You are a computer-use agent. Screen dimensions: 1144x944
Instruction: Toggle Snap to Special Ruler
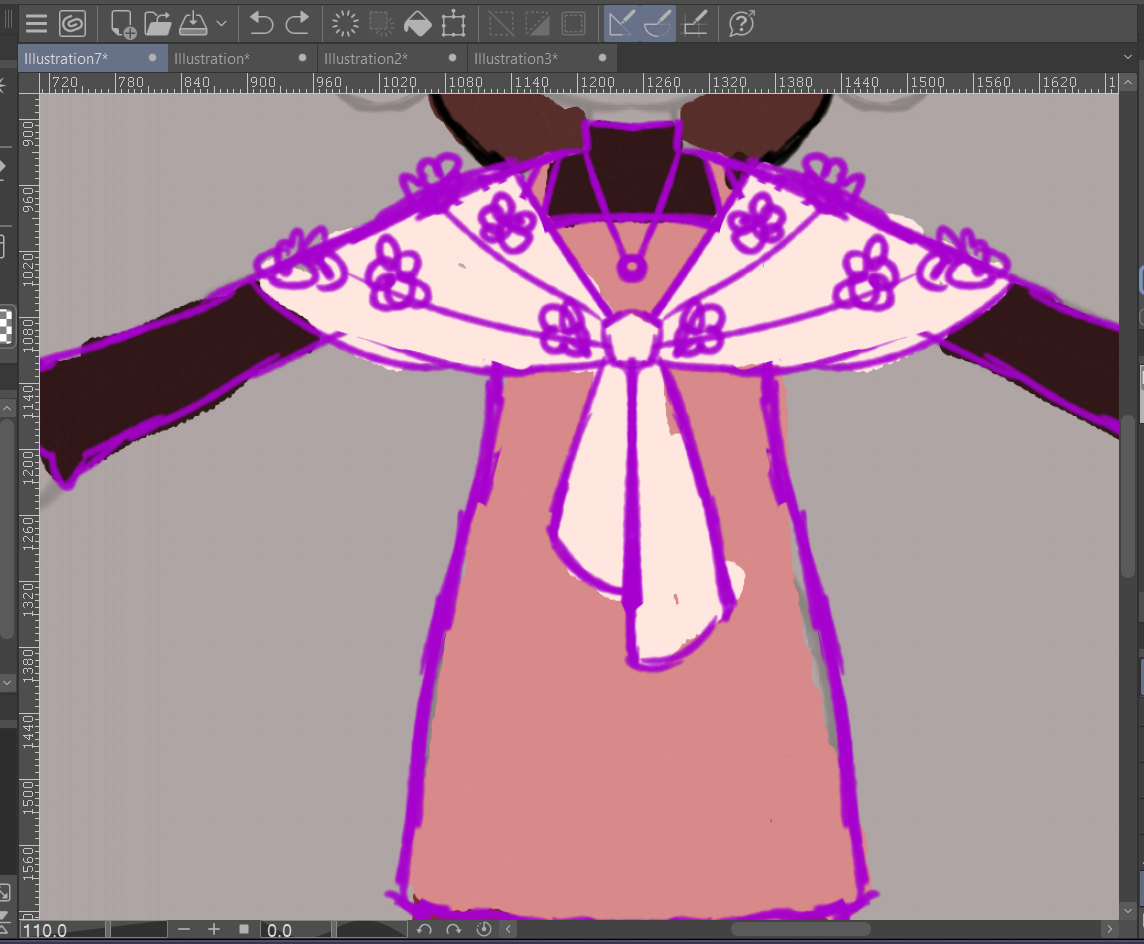(658, 23)
